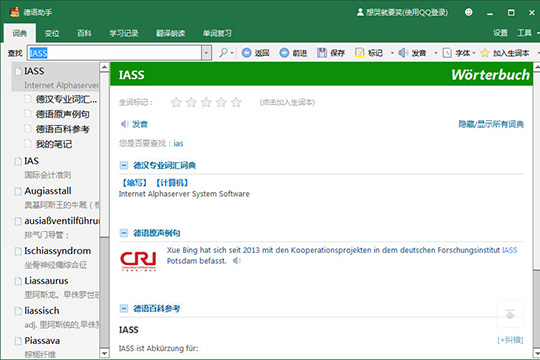The height and width of the screenshot is (360, 540).
Task: Click the suggested word link ias
Action: (178, 143)
